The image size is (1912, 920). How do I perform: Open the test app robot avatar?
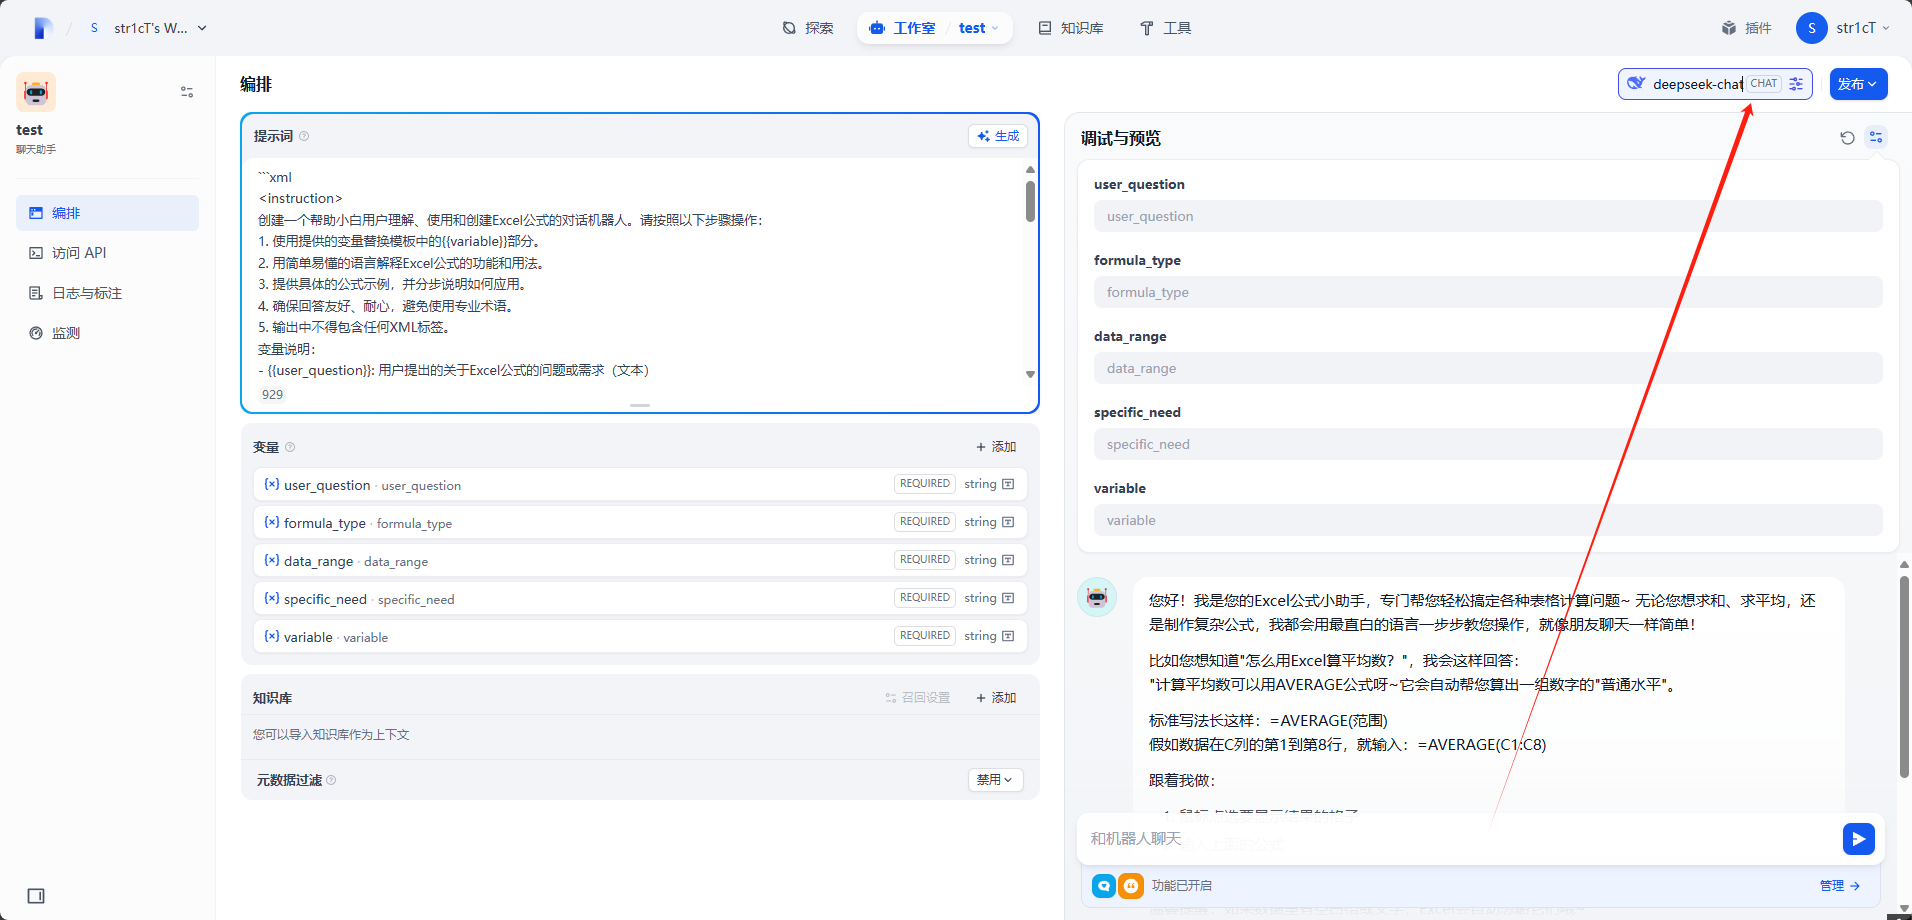click(36, 92)
